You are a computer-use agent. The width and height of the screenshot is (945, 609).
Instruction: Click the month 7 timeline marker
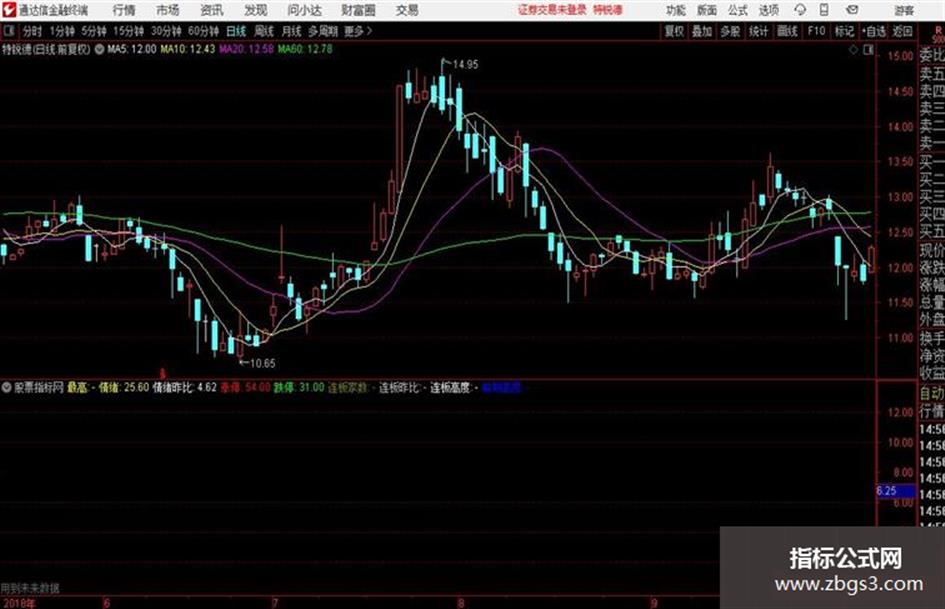point(275,603)
